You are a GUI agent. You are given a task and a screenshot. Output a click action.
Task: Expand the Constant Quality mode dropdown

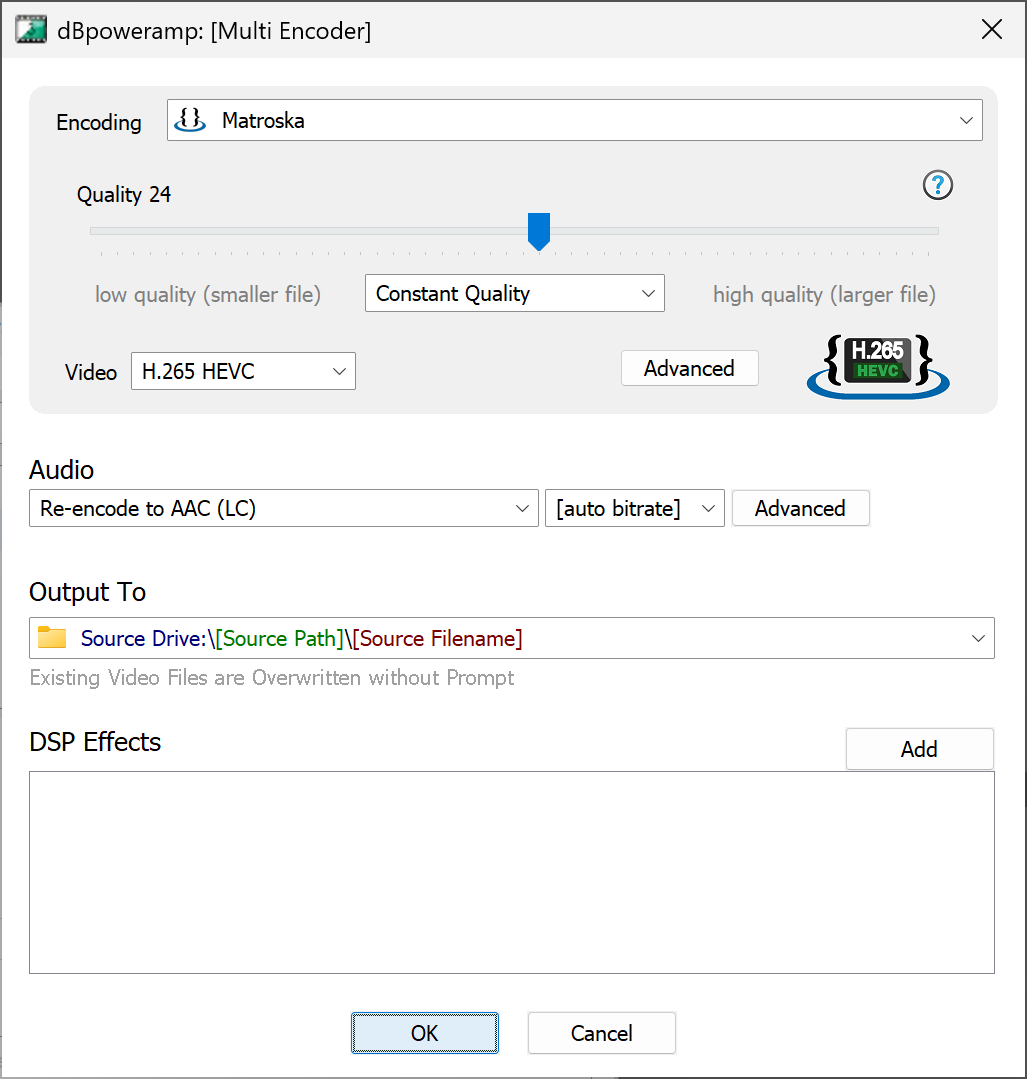[646, 294]
